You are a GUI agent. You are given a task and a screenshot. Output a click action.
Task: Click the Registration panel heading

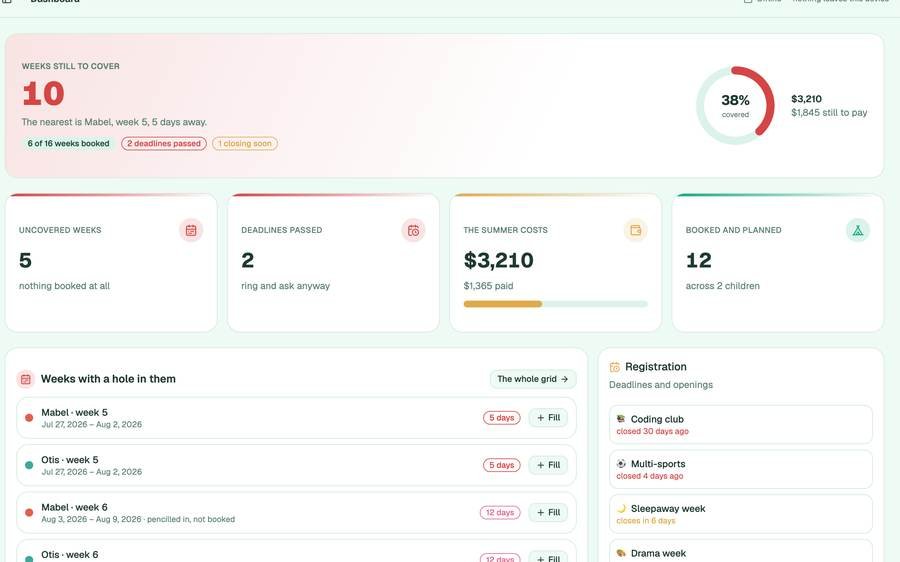pos(655,367)
